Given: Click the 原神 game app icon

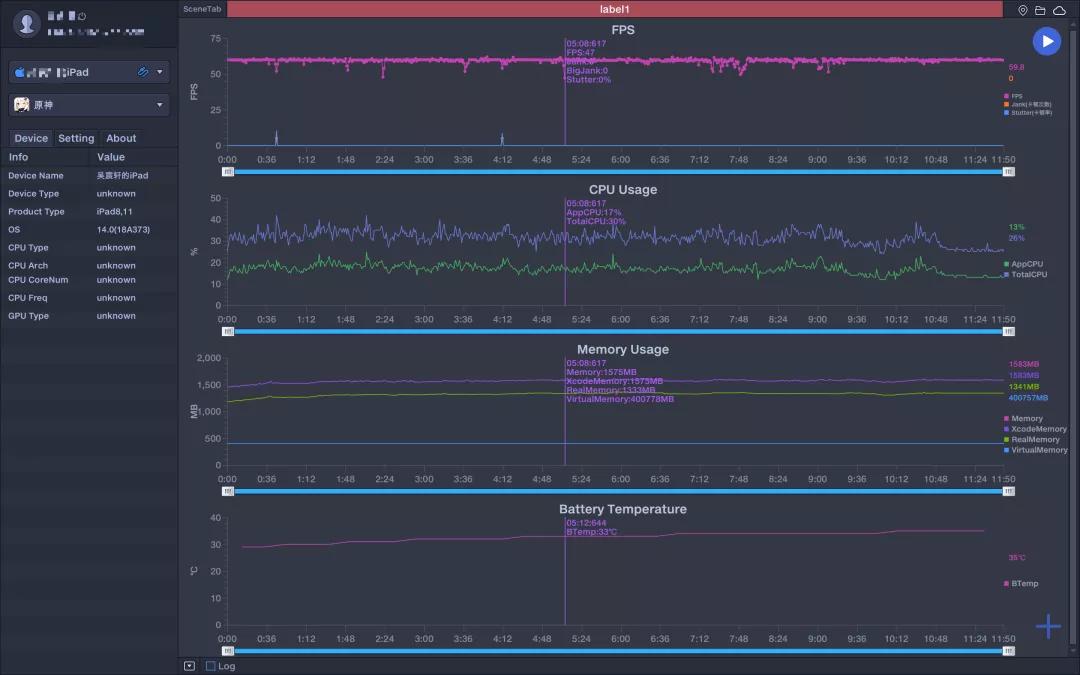Looking at the screenshot, I should (x=21, y=105).
